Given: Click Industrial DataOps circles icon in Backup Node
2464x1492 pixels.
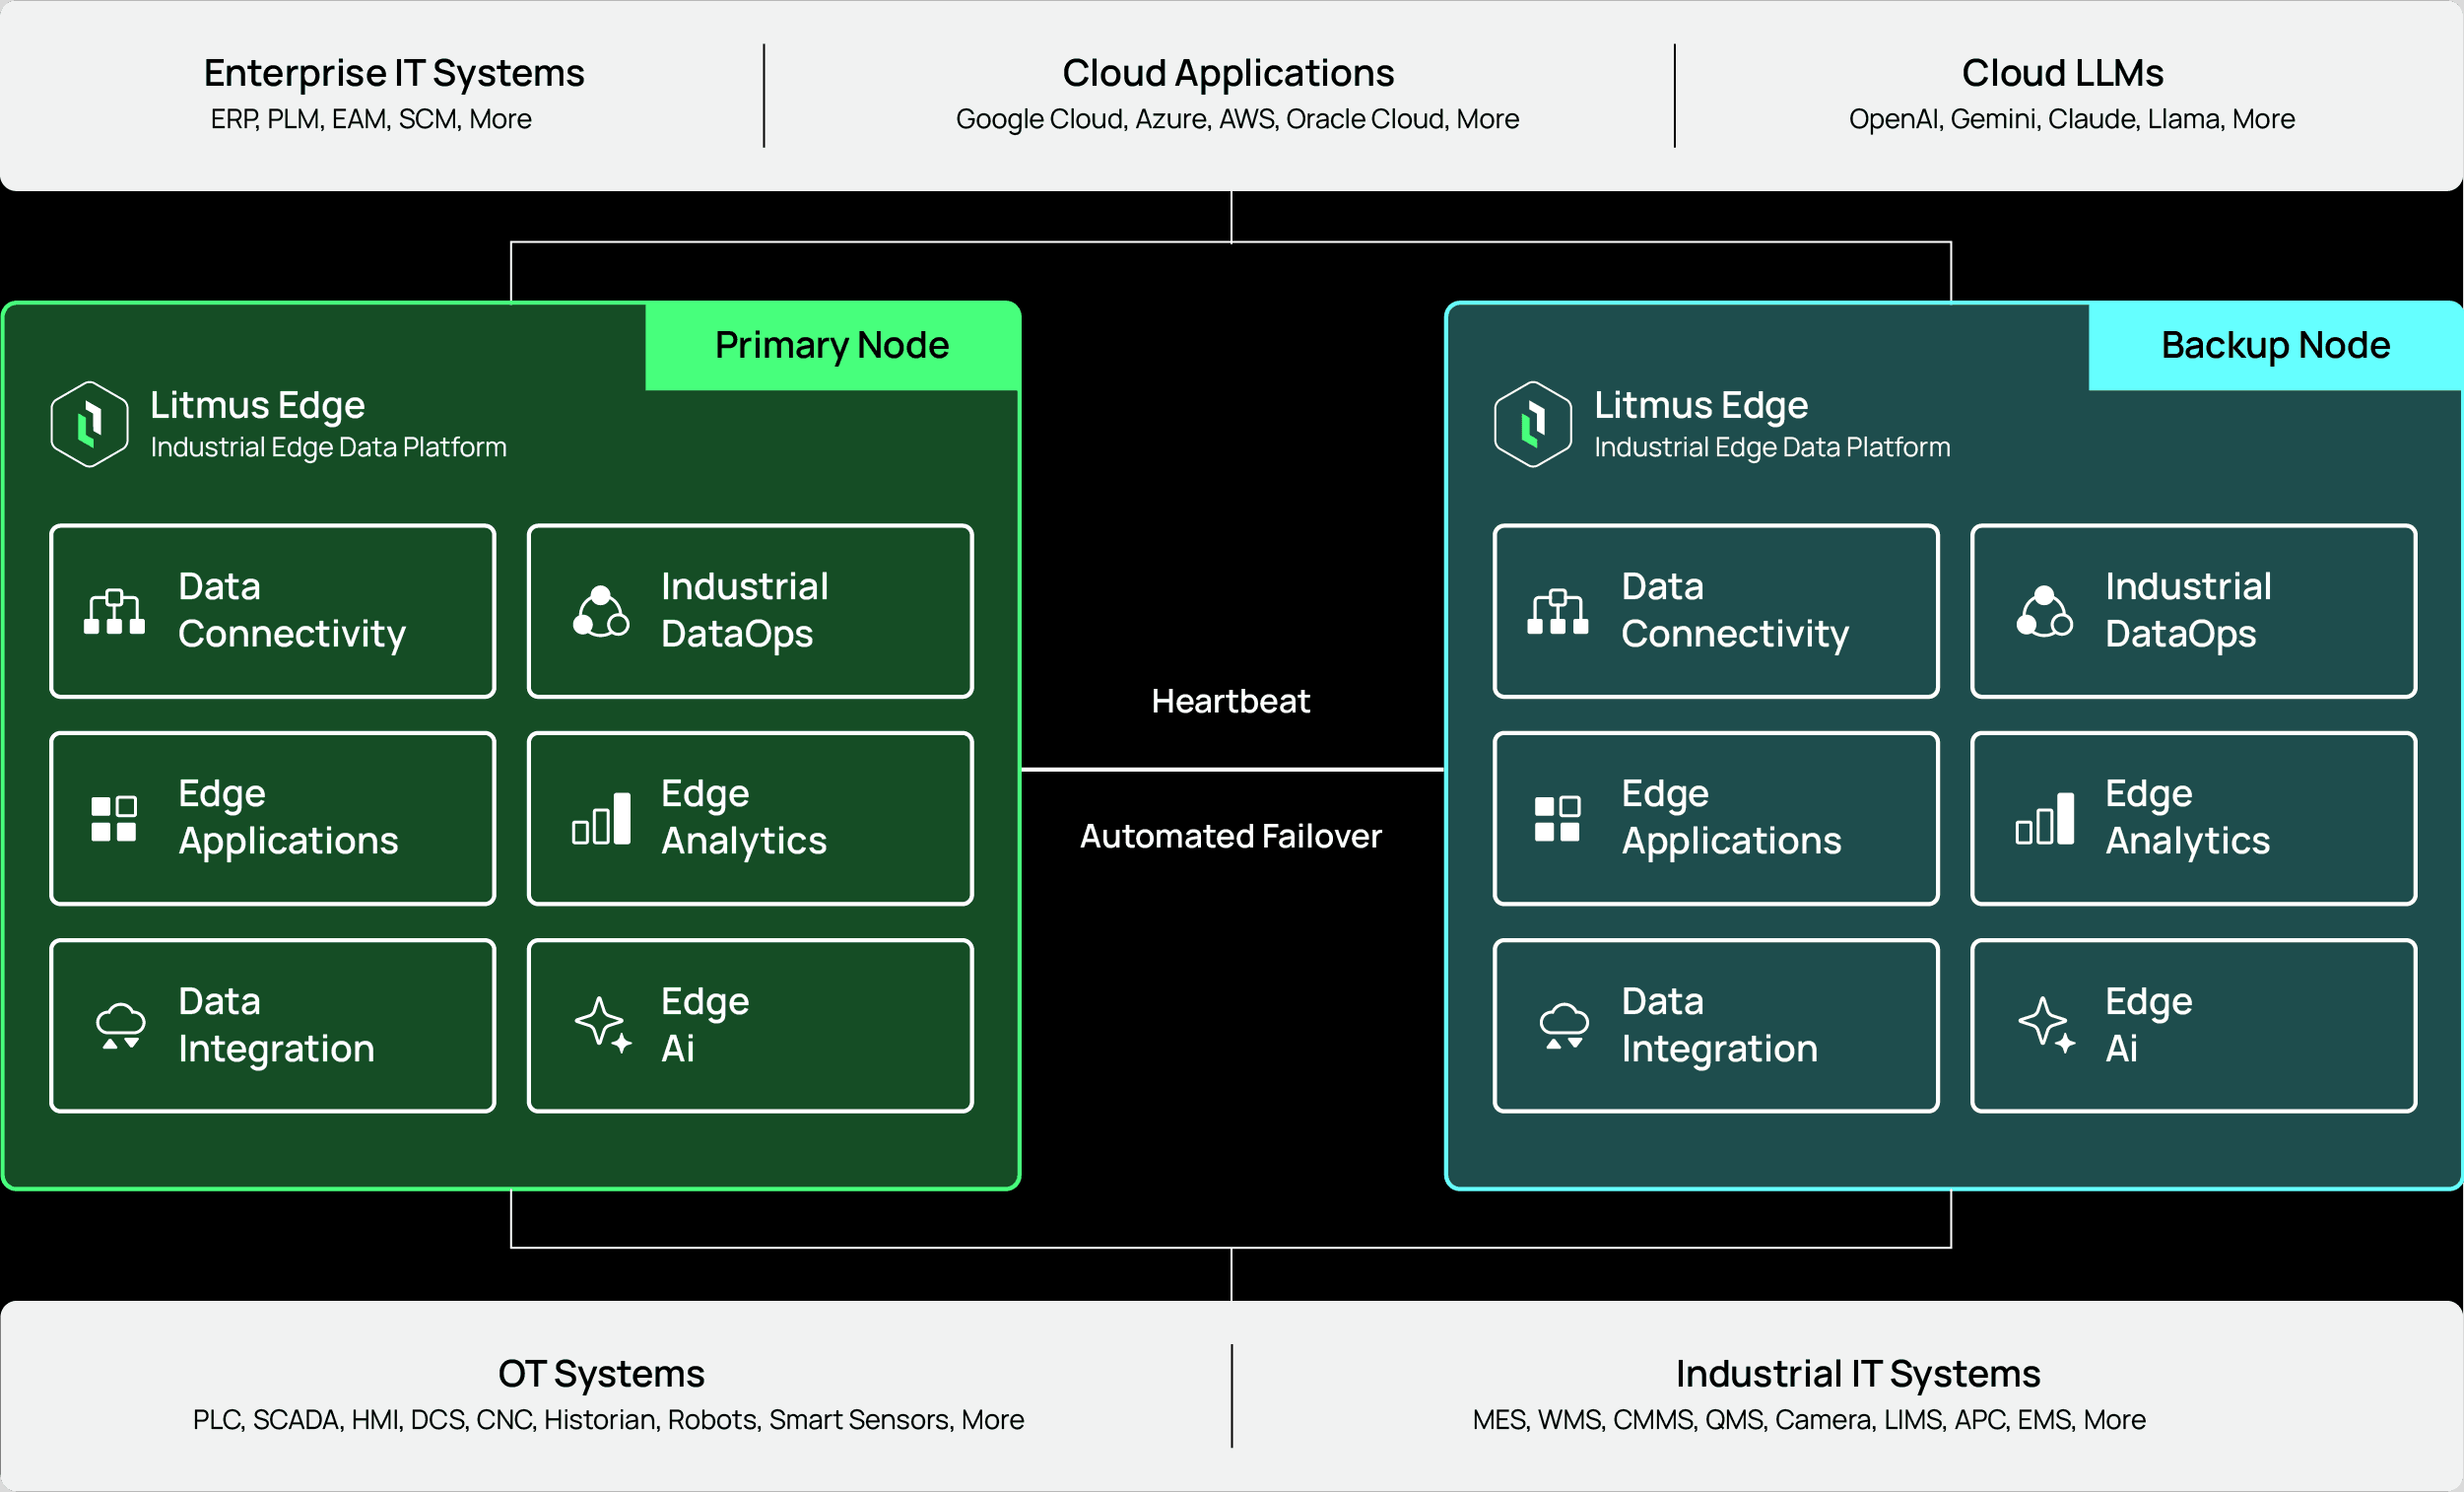Looking at the screenshot, I should click(2044, 611).
